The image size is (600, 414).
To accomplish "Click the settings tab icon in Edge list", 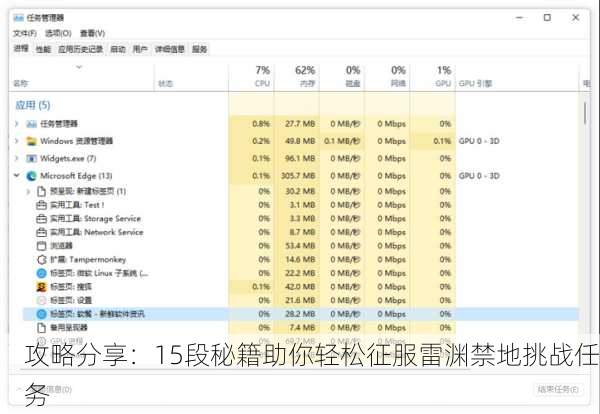I will pos(41,301).
